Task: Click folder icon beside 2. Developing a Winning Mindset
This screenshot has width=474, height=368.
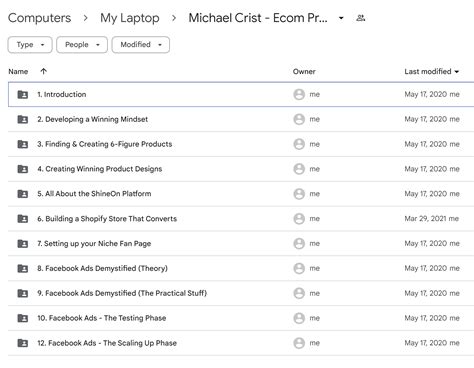Action: click(x=23, y=119)
